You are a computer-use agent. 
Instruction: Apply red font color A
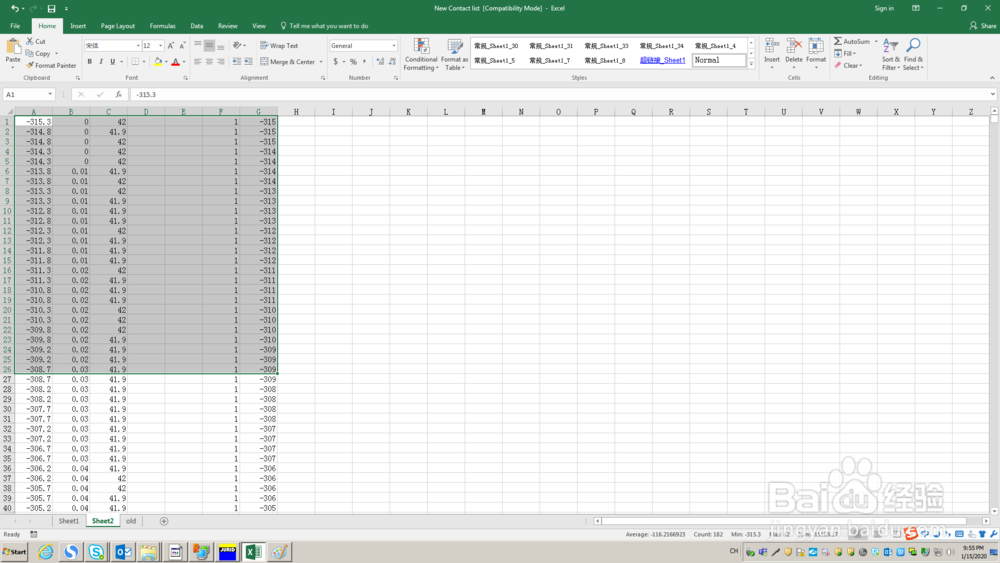click(x=175, y=62)
